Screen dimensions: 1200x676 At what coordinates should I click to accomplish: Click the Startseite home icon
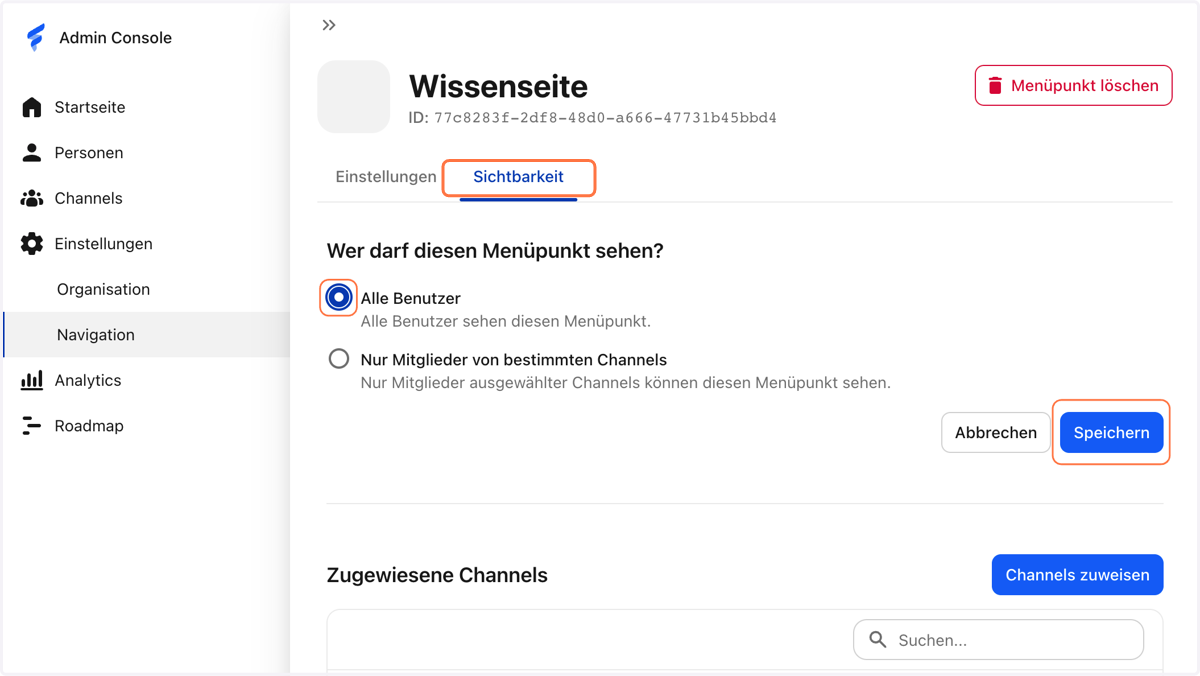pos(32,107)
